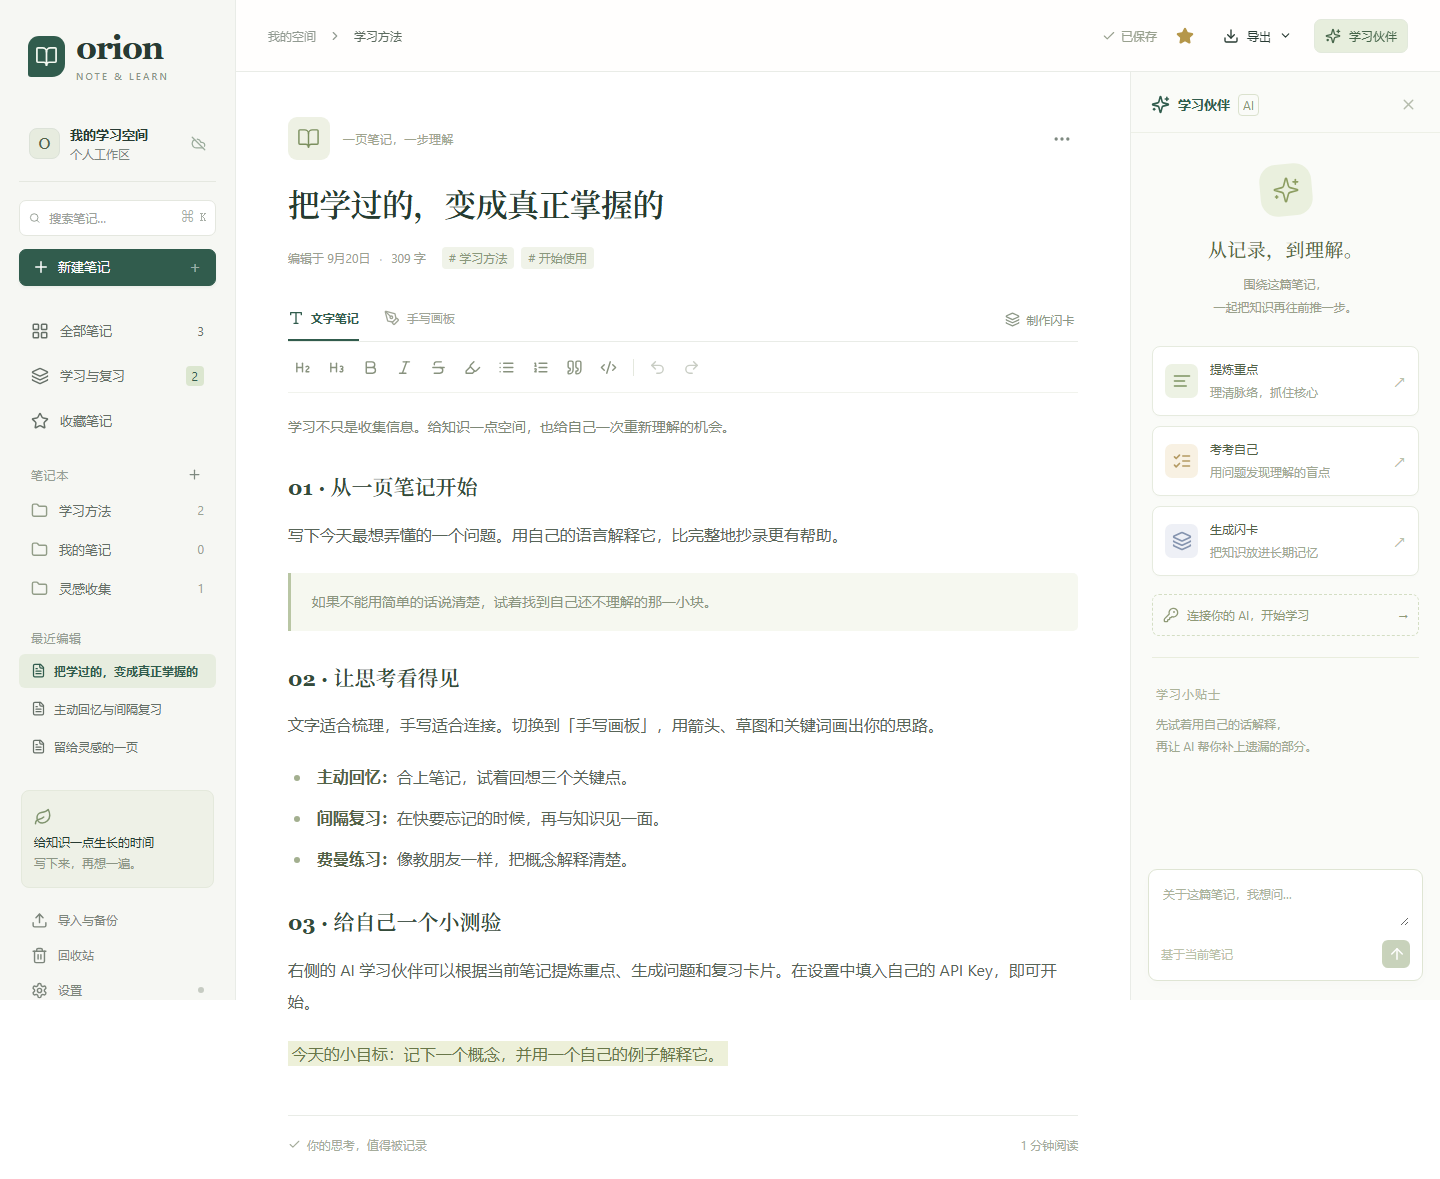Open 导入与备份 in sidebar
The height and width of the screenshot is (1179, 1440).
[x=117, y=920]
